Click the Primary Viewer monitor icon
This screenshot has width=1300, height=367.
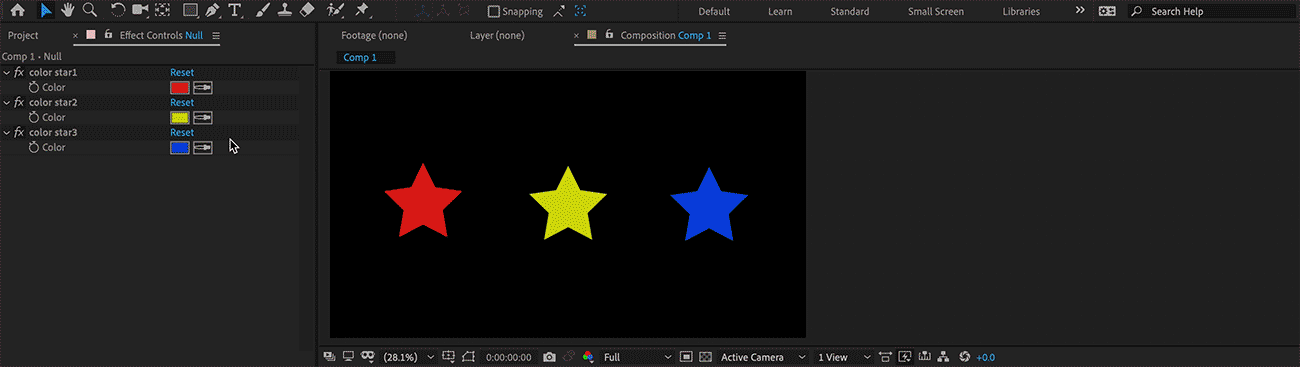(347, 357)
